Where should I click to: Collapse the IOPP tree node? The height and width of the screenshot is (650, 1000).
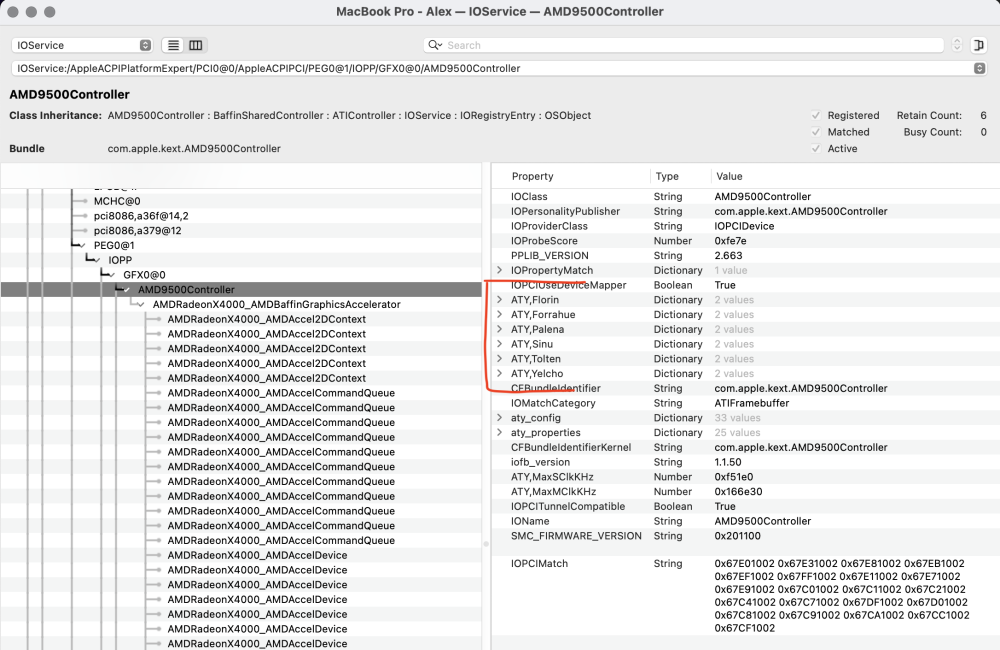97,260
